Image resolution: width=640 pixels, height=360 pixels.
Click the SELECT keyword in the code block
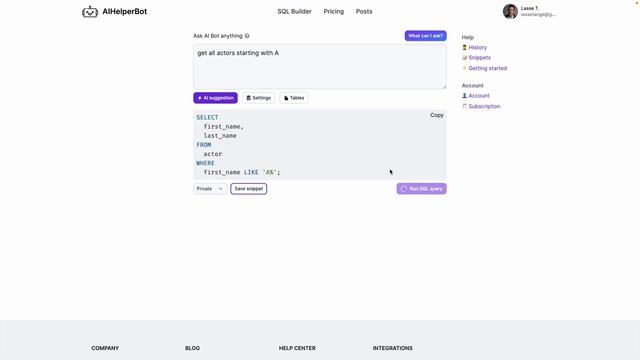[207, 118]
